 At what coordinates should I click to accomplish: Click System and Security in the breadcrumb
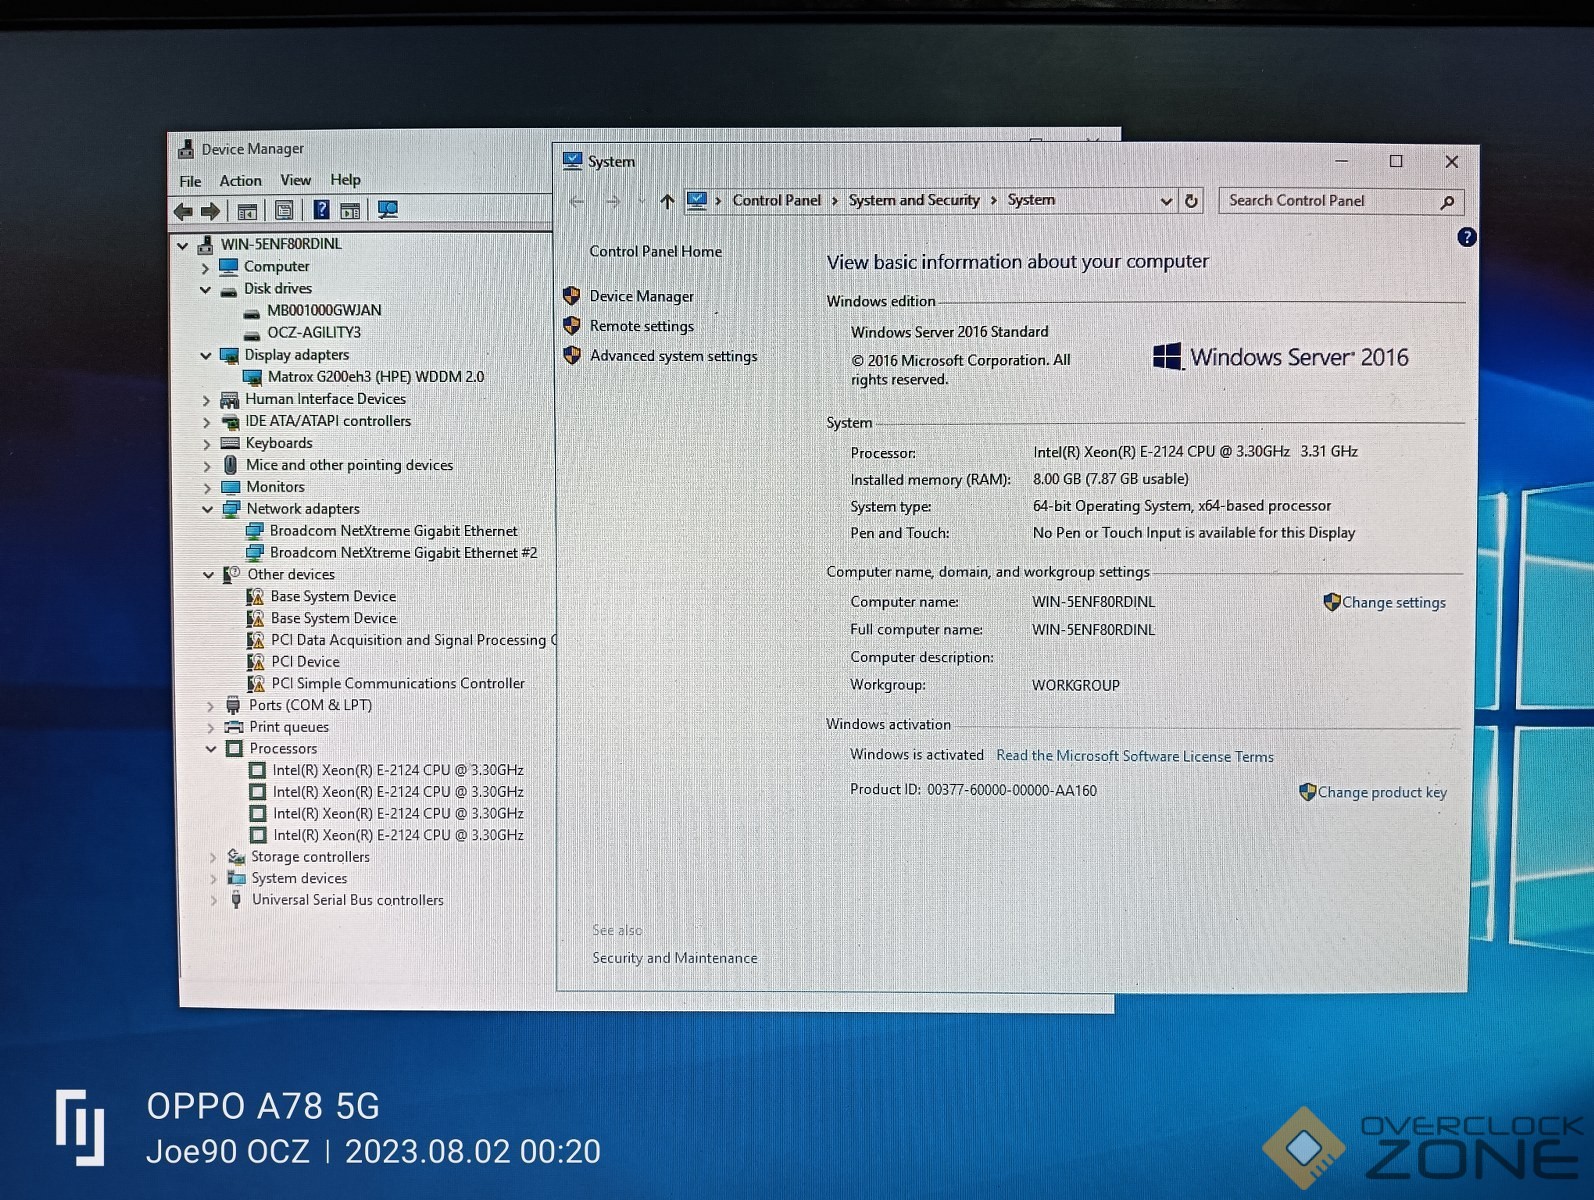pyautogui.click(x=914, y=200)
